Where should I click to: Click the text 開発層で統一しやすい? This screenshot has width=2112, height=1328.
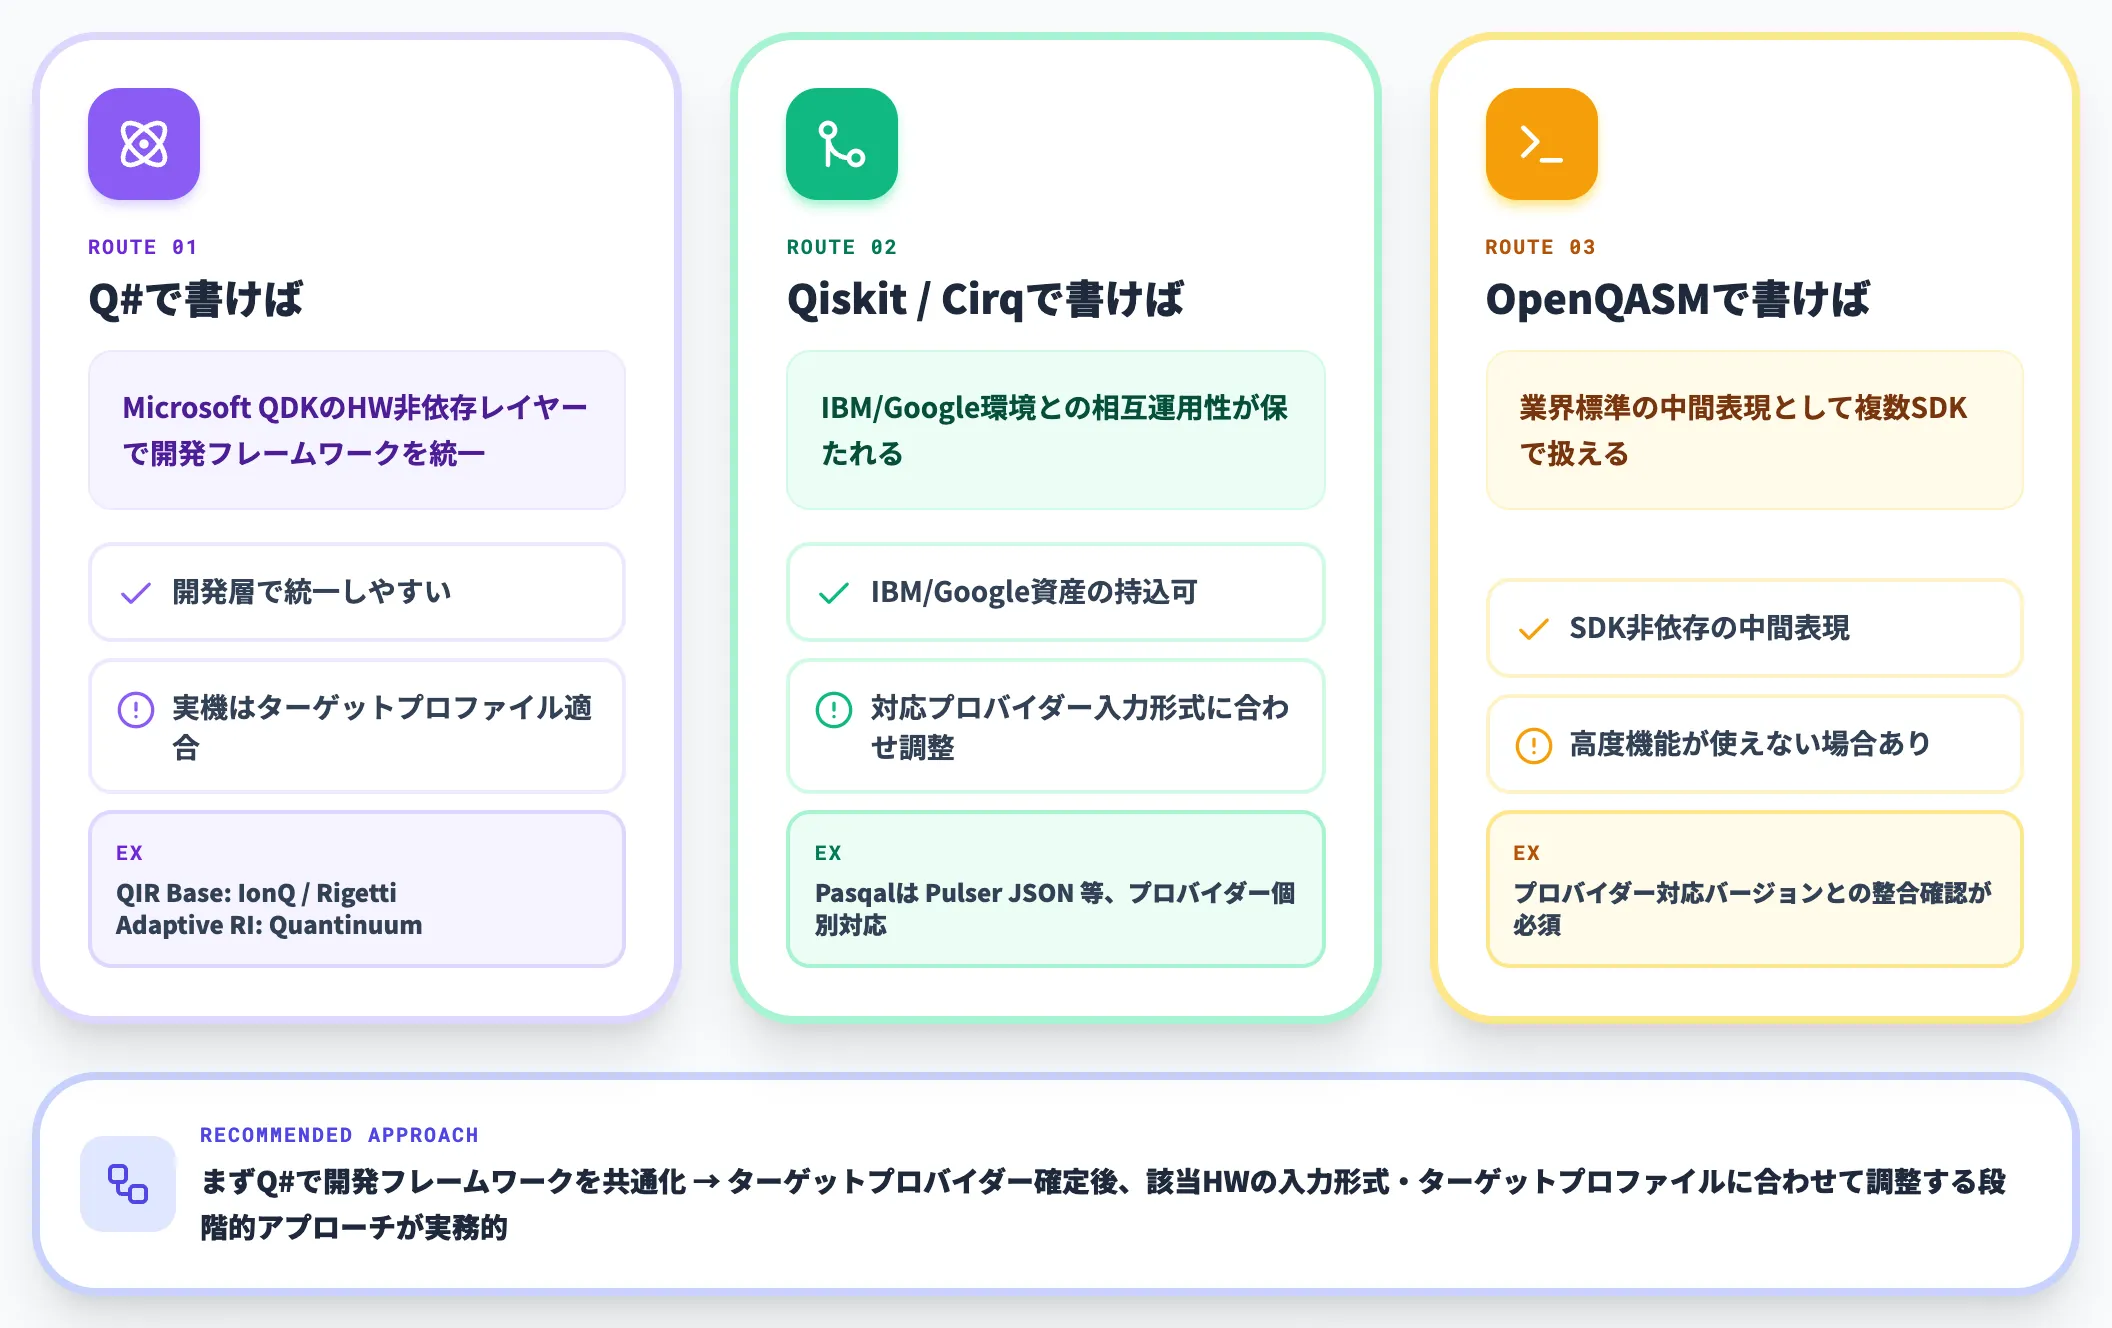[x=312, y=592]
